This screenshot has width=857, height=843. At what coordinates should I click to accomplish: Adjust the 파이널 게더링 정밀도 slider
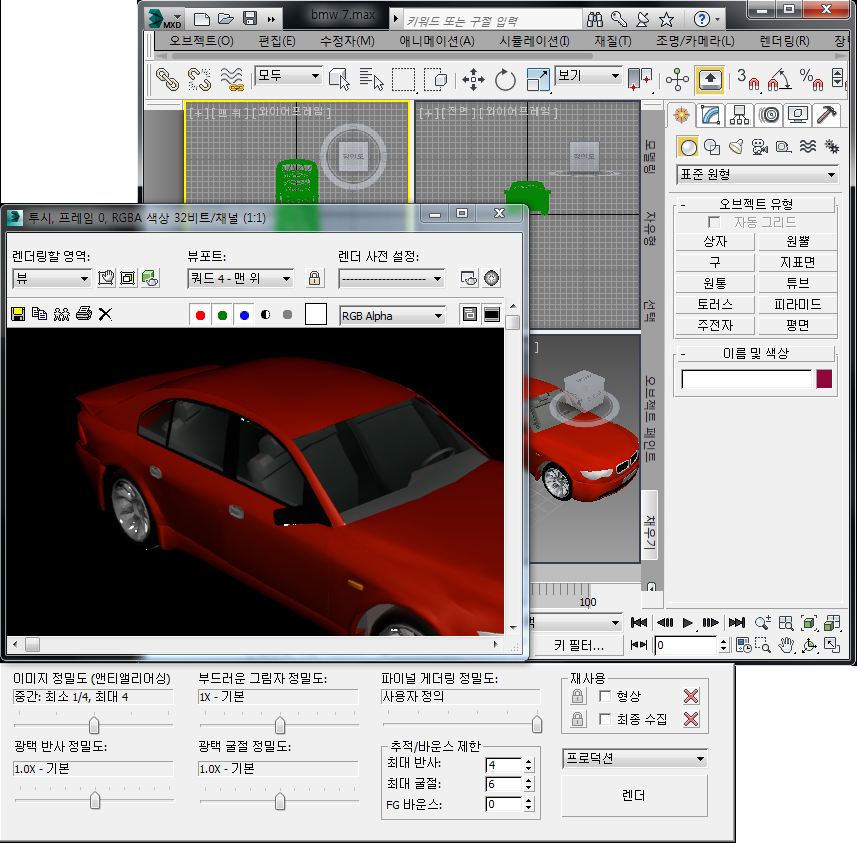coord(537,724)
